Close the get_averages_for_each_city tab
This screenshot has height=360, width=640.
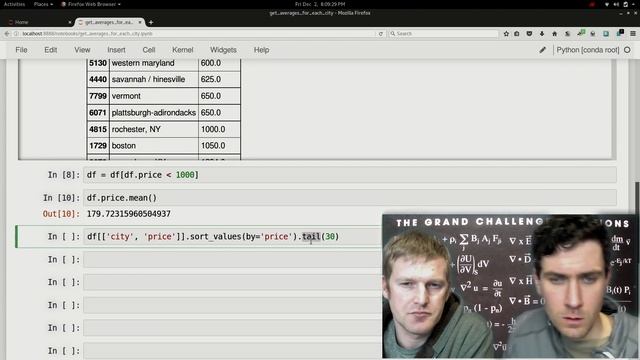140,22
